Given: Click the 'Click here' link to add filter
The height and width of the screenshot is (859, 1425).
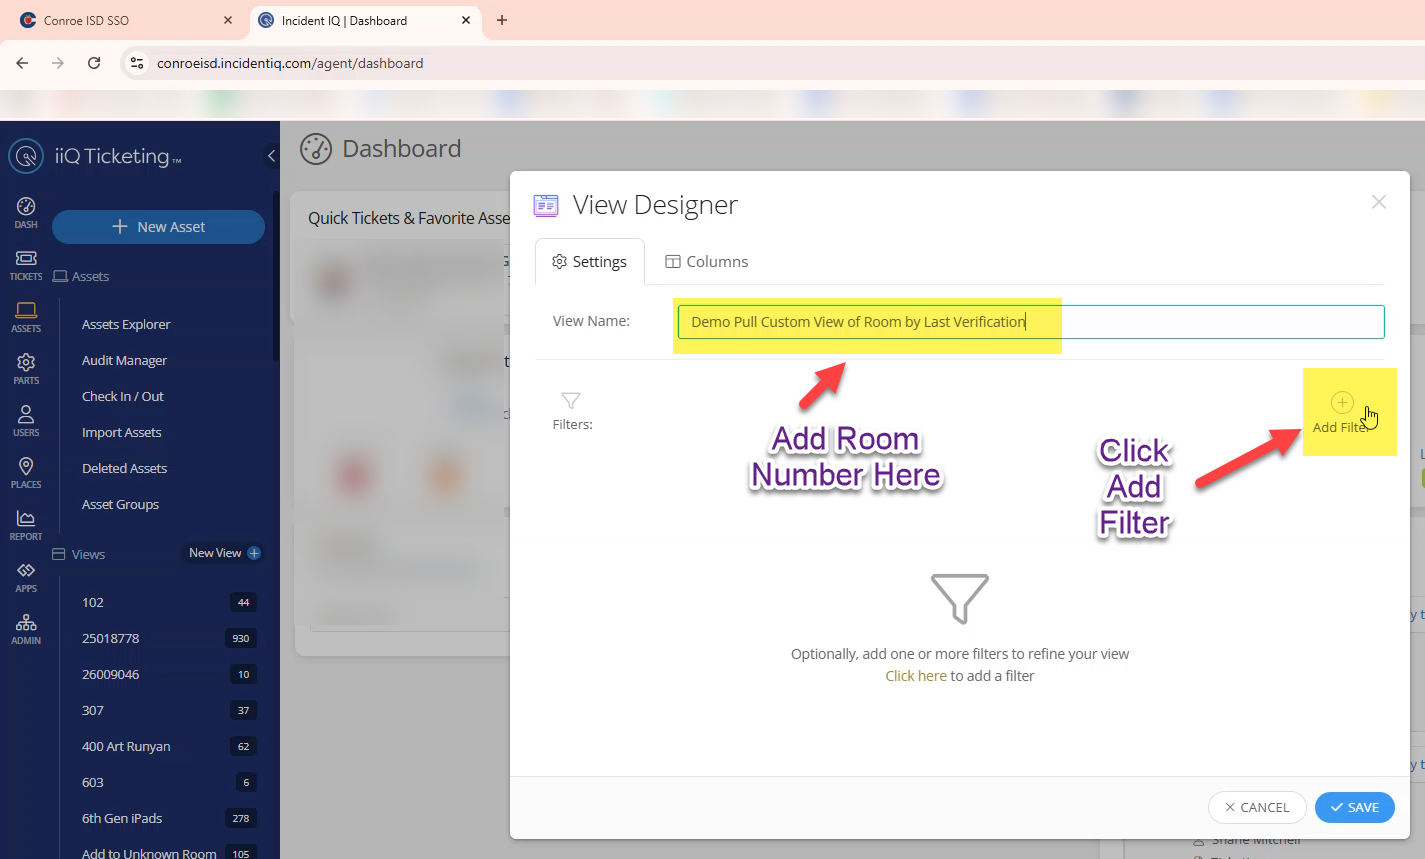Looking at the screenshot, I should pos(915,675).
